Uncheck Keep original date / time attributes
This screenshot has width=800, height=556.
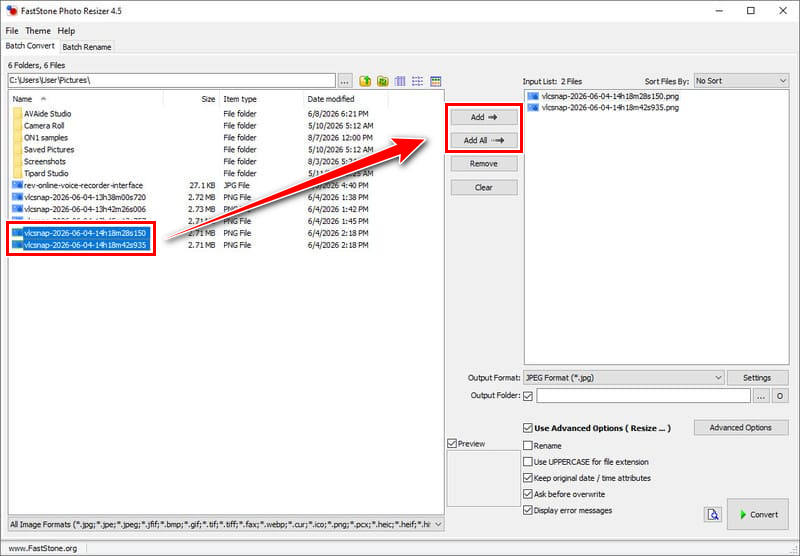pos(528,478)
